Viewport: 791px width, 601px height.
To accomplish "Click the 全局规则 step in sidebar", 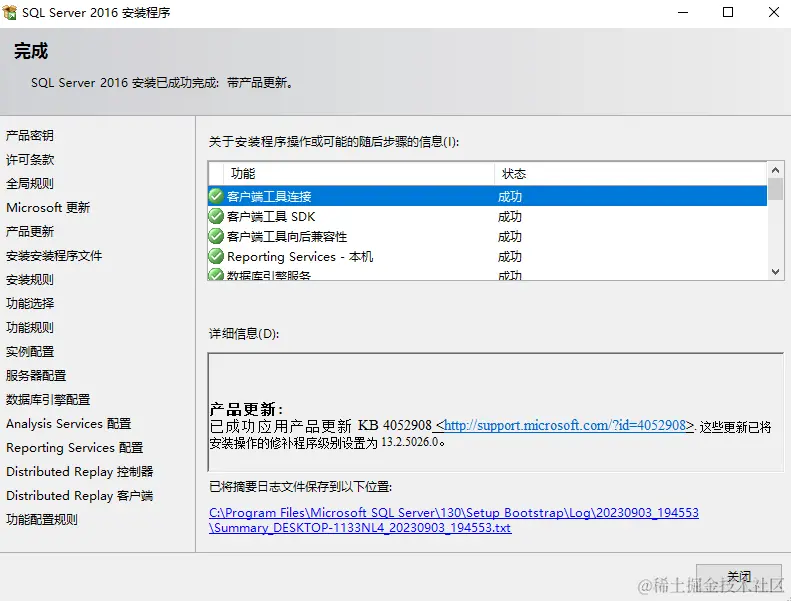I will [30, 183].
